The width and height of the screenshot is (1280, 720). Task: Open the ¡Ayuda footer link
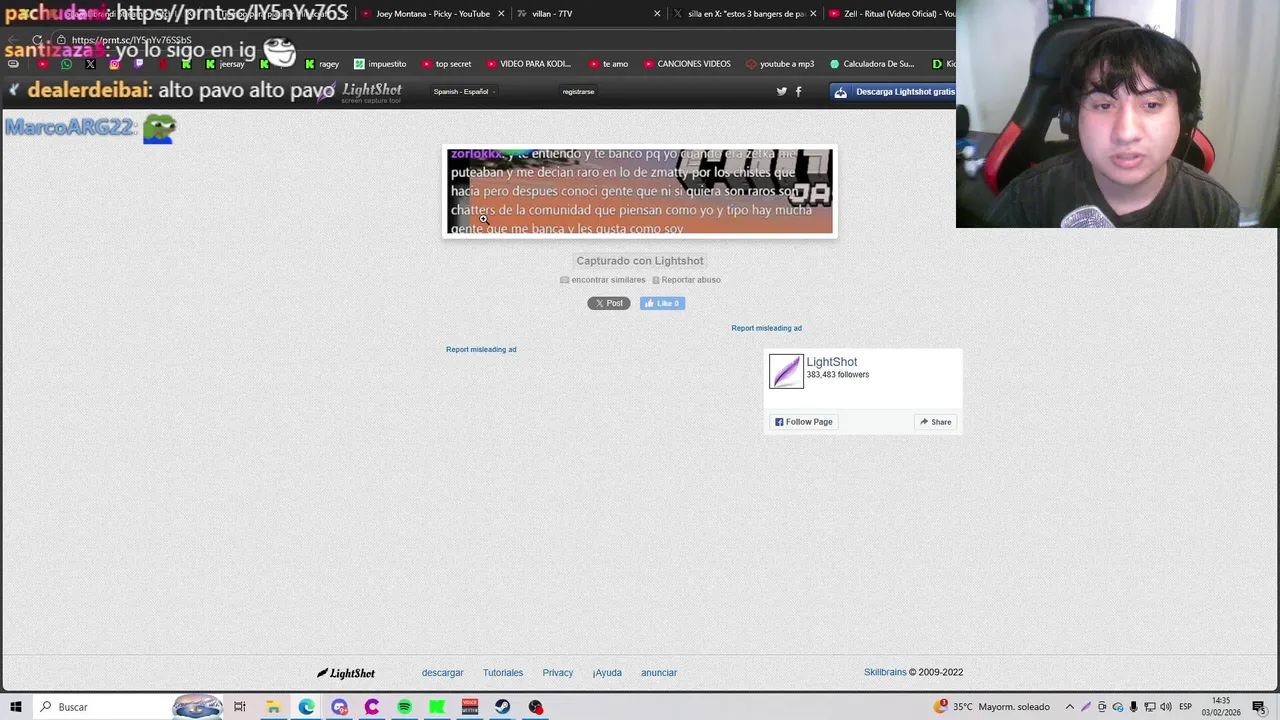pyautogui.click(x=607, y=673)
